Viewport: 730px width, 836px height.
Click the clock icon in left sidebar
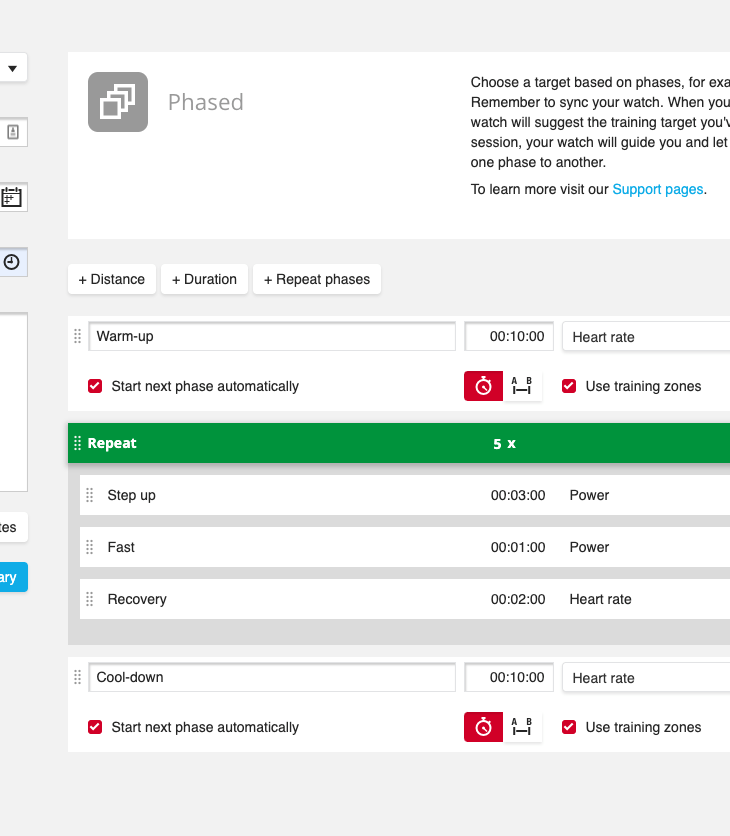tap(12, 262)
